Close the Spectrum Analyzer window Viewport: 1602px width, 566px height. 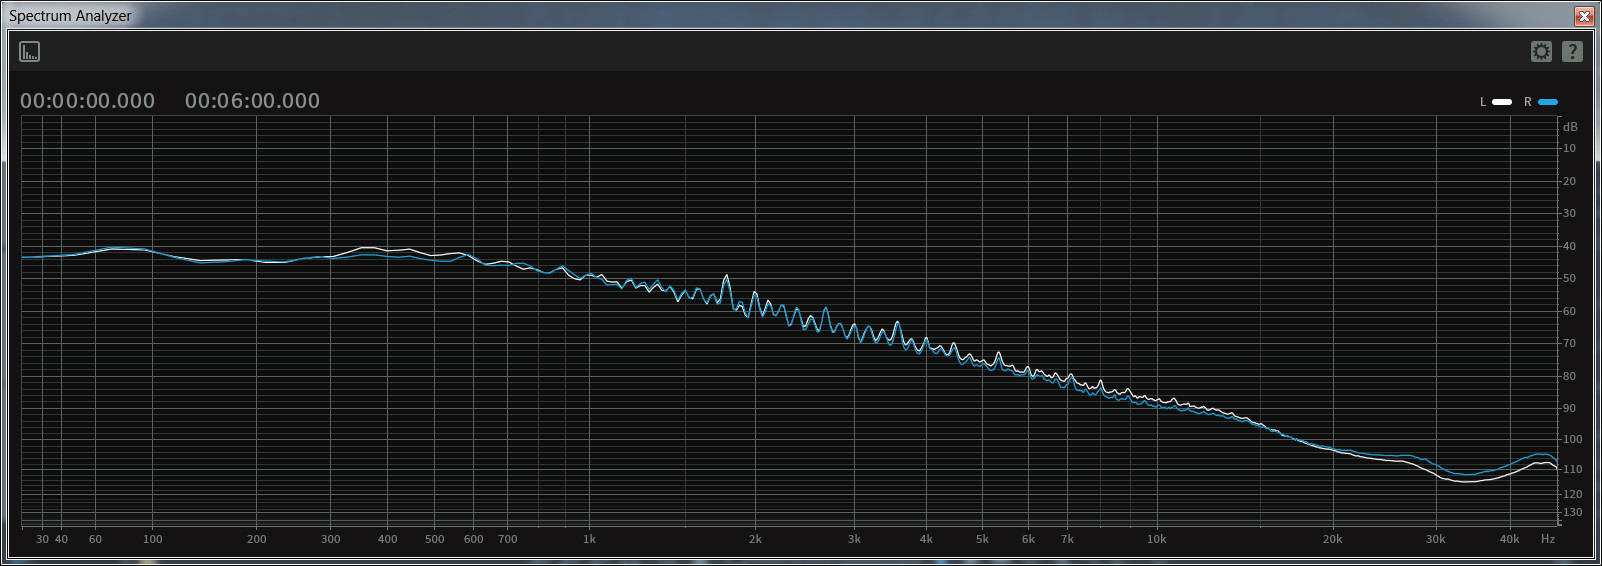pyautogui.click(x=1583, y=16)
